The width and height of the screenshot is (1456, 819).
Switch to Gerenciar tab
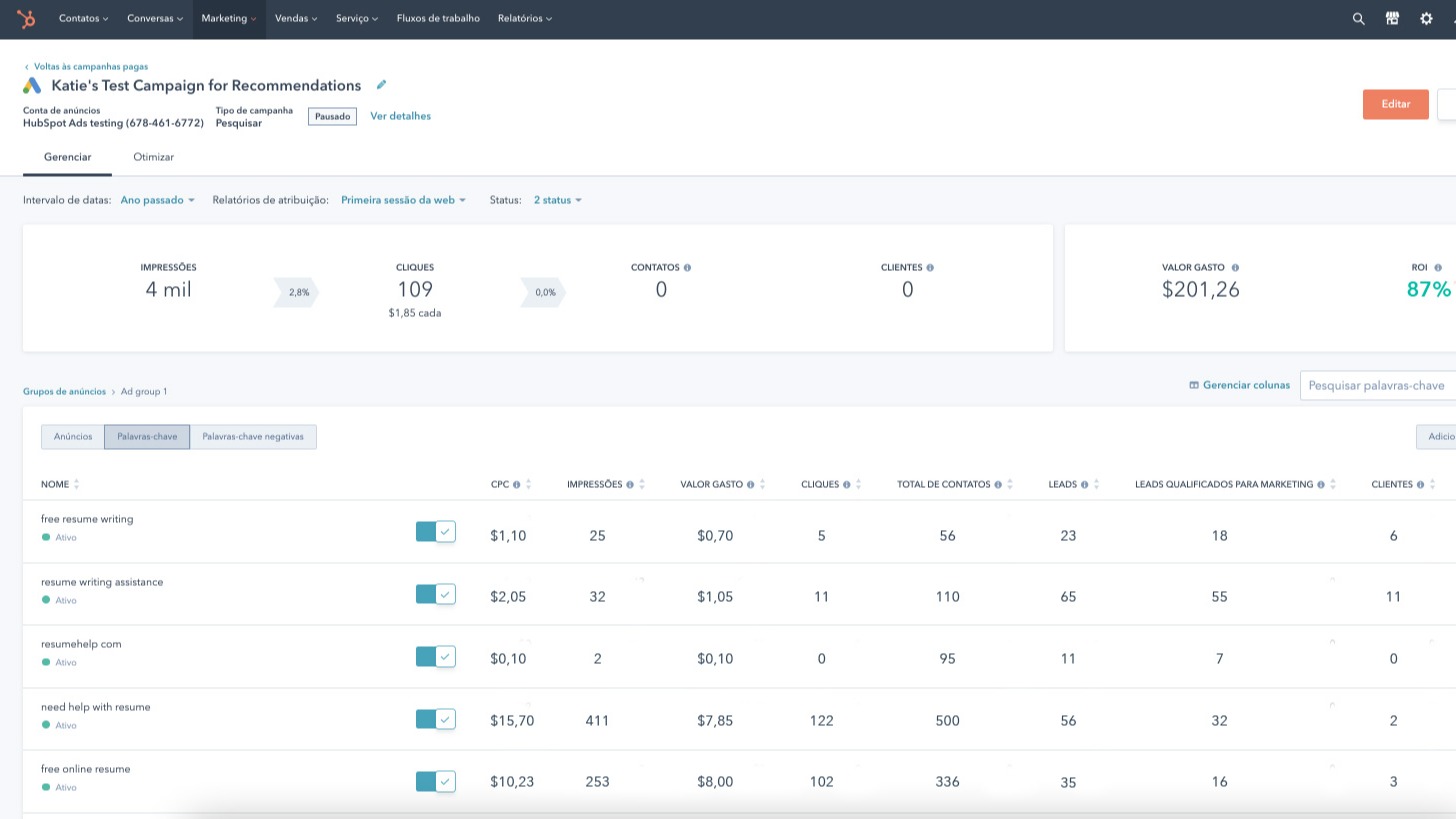67,157
